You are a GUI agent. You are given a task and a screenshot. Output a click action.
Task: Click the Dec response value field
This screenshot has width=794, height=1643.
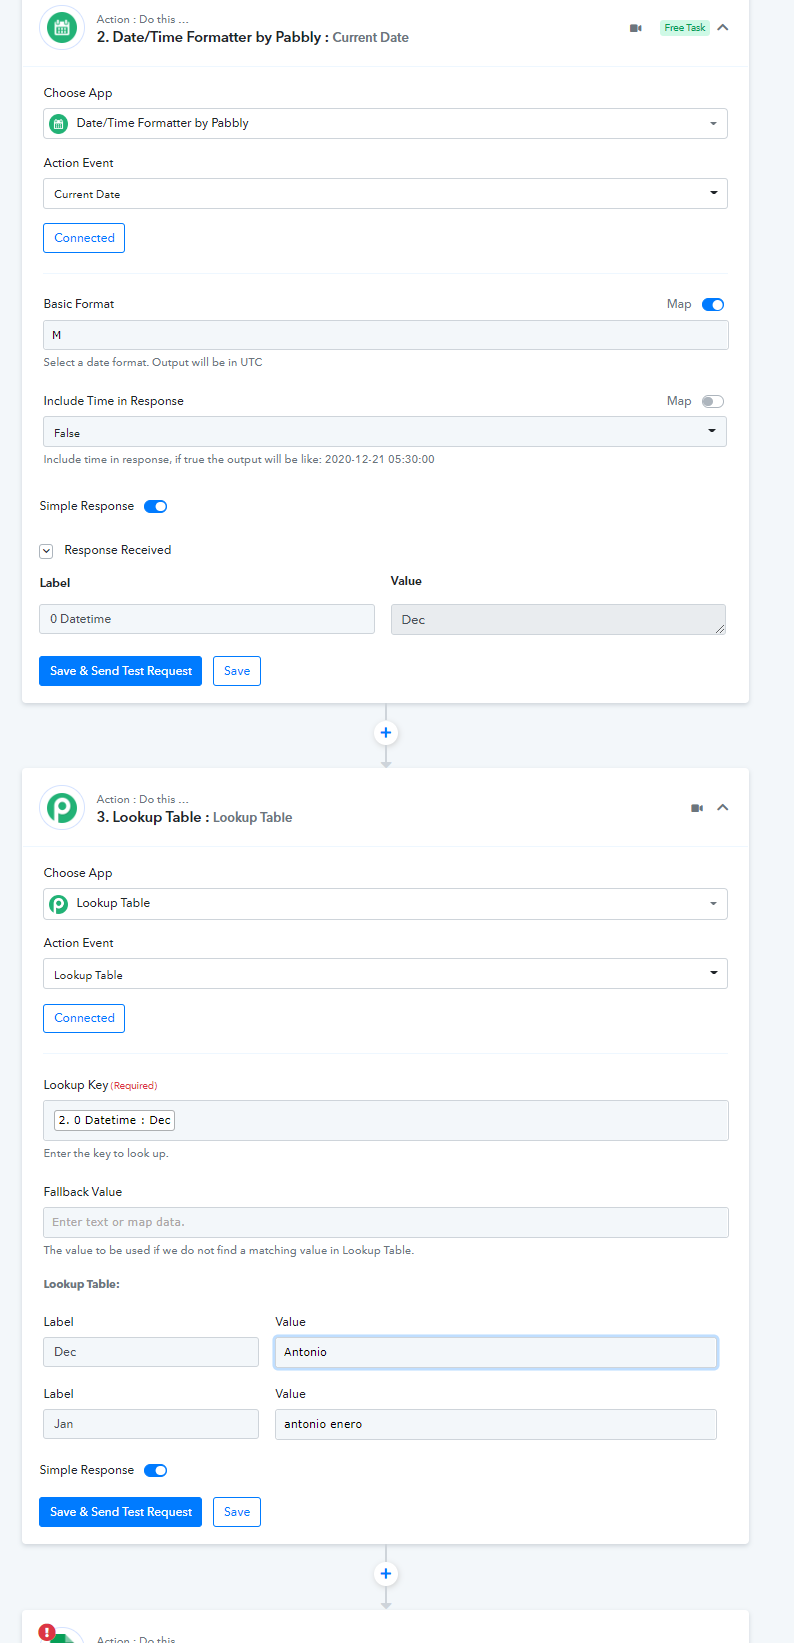(558, 619)
